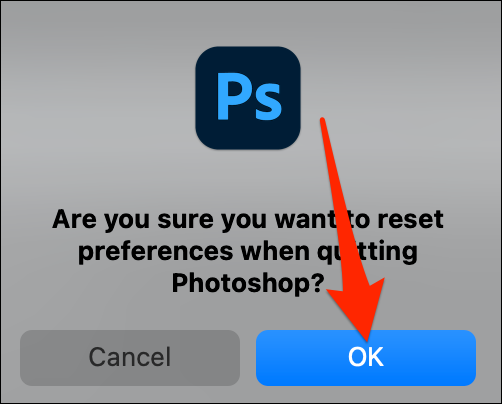Click the blue OK button
Image resolution: width=502 pixels, height=404 pixels.
pos(366,358)
